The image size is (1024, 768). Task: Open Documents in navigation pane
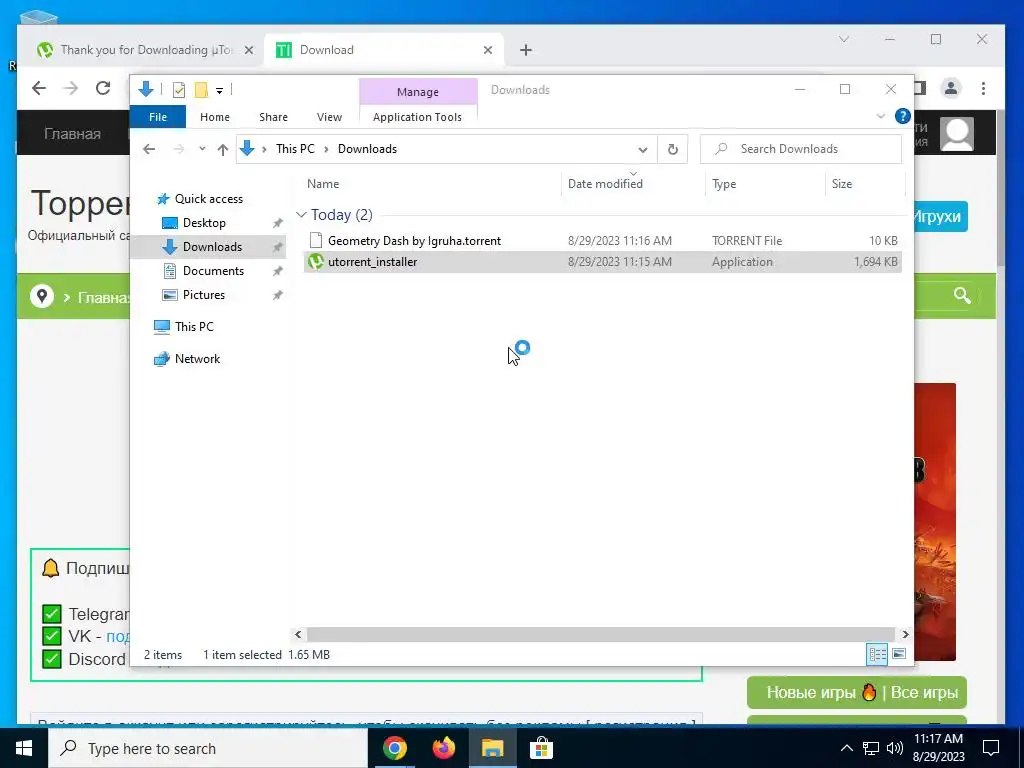pos(213,271)
